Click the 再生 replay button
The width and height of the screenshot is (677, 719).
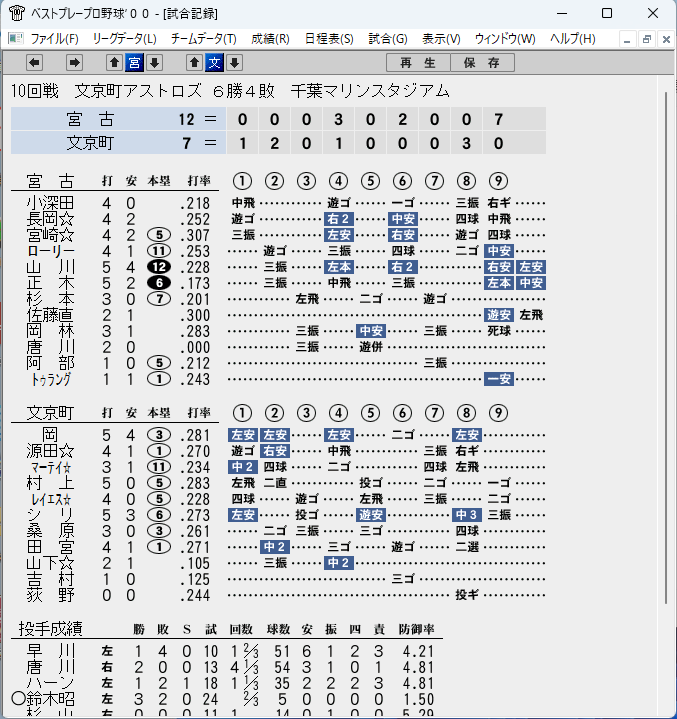point(418,63)
